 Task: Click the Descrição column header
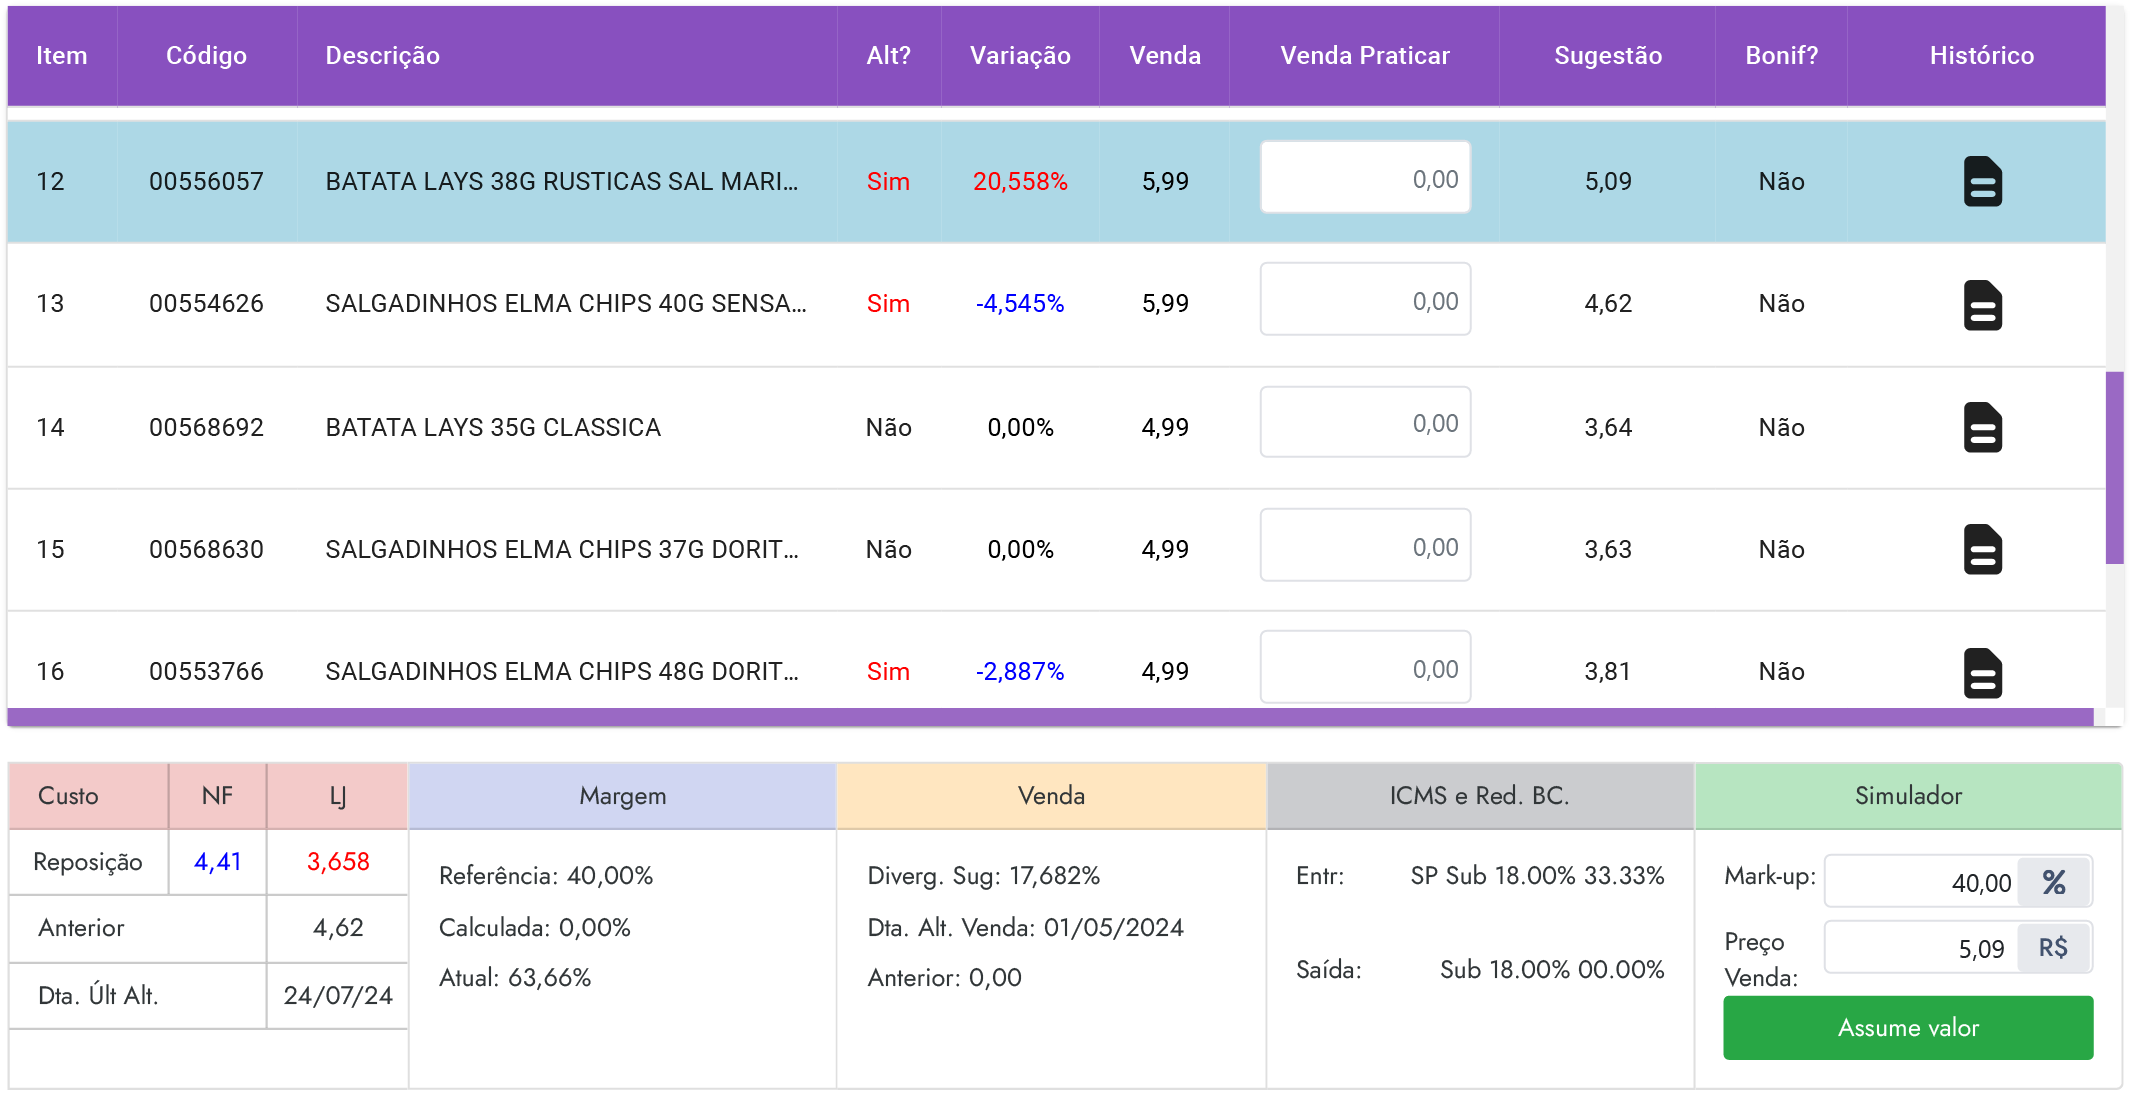pyautogui.click(x=382, y=56)
